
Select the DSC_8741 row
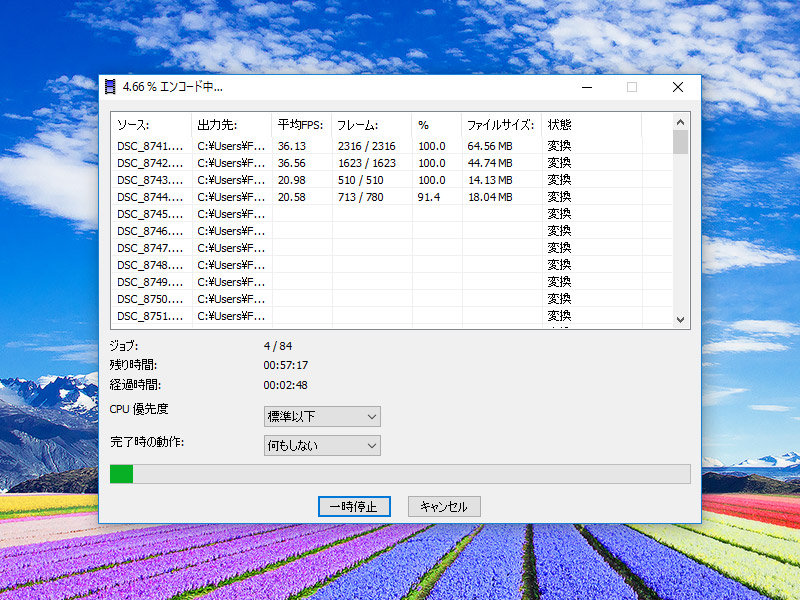[x=150, y=146]
